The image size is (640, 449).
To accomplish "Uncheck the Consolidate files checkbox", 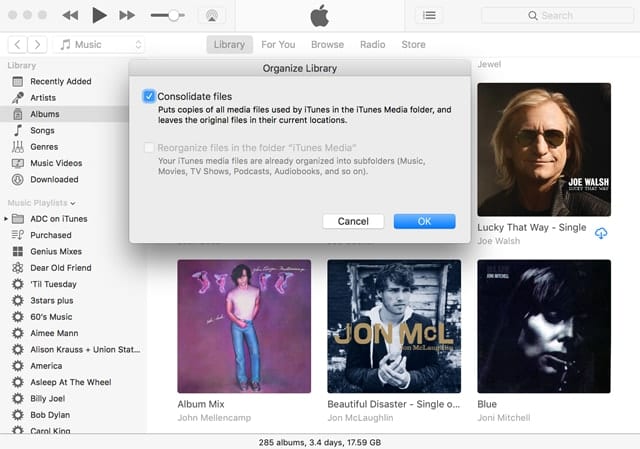I will tap(149, 96).
